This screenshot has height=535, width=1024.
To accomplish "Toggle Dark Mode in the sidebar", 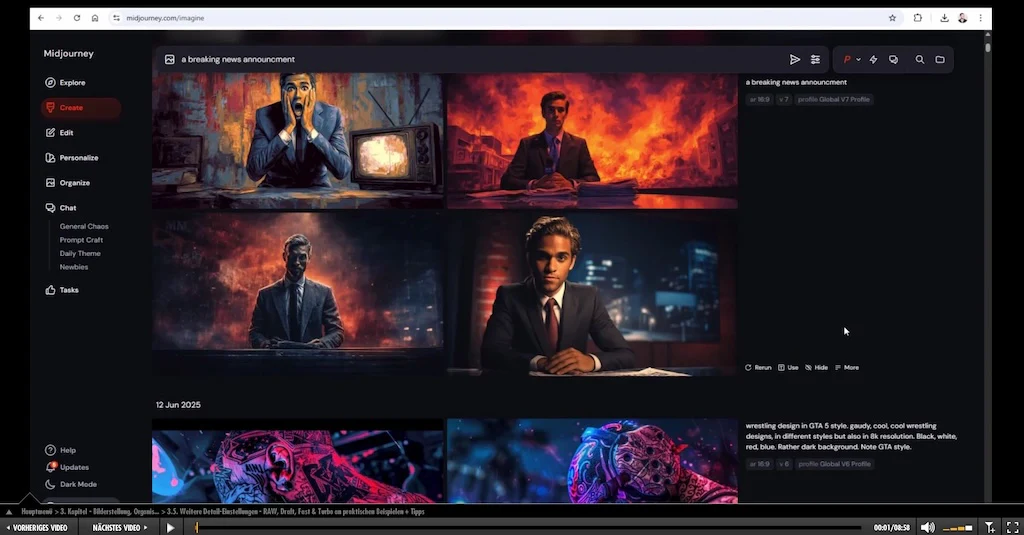I will (77, 484).
